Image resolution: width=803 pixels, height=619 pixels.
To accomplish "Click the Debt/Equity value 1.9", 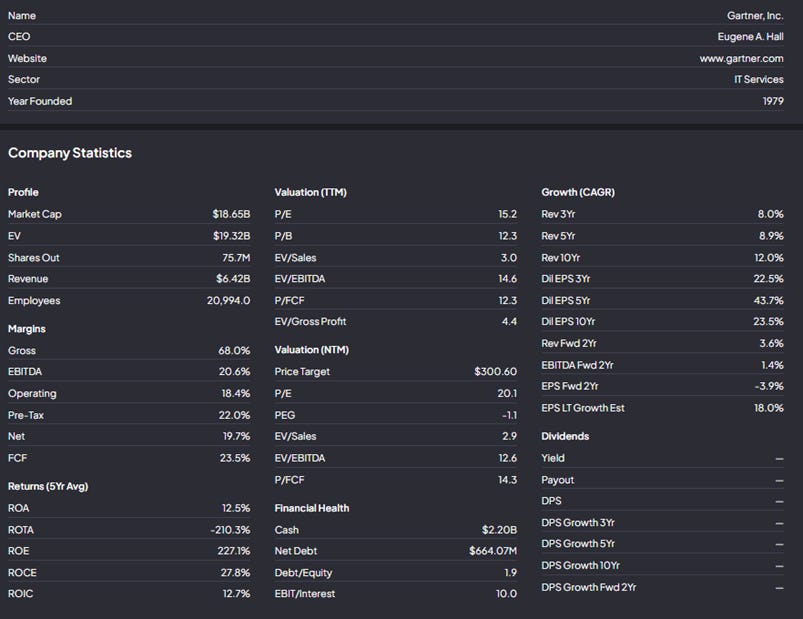I will (511, 573).
